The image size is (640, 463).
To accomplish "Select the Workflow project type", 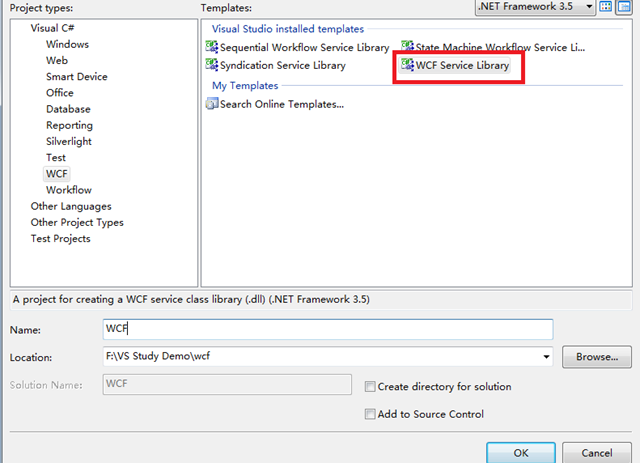I will point(69,190).
